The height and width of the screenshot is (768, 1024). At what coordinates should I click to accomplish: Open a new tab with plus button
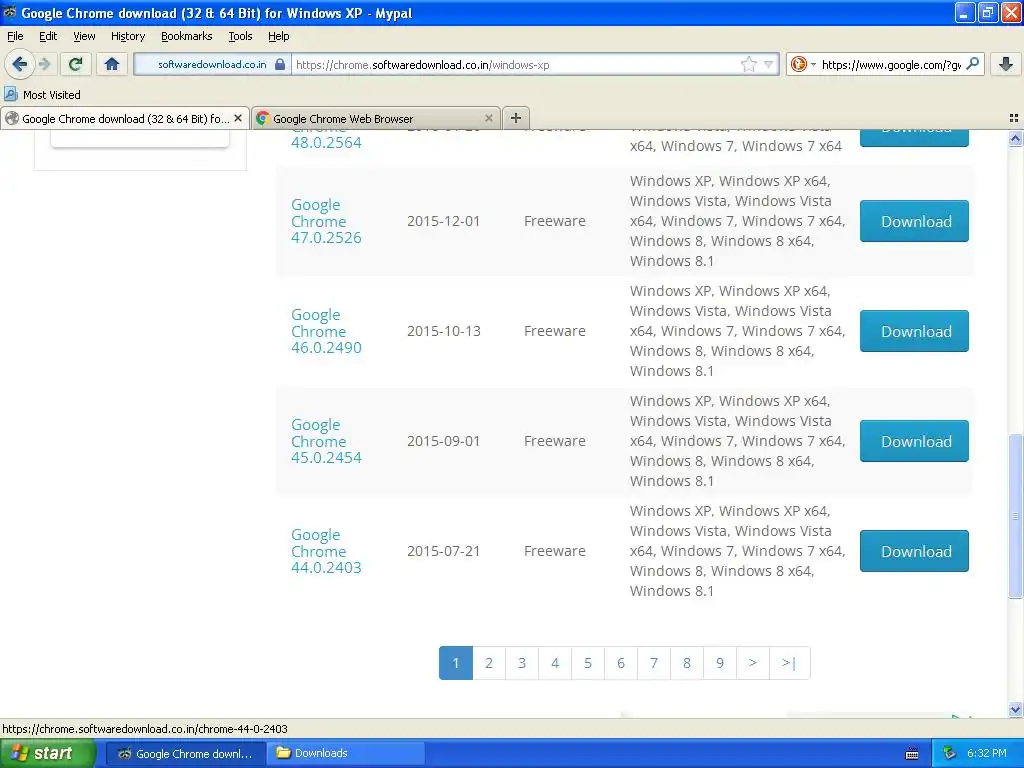[x=516, y=118]
